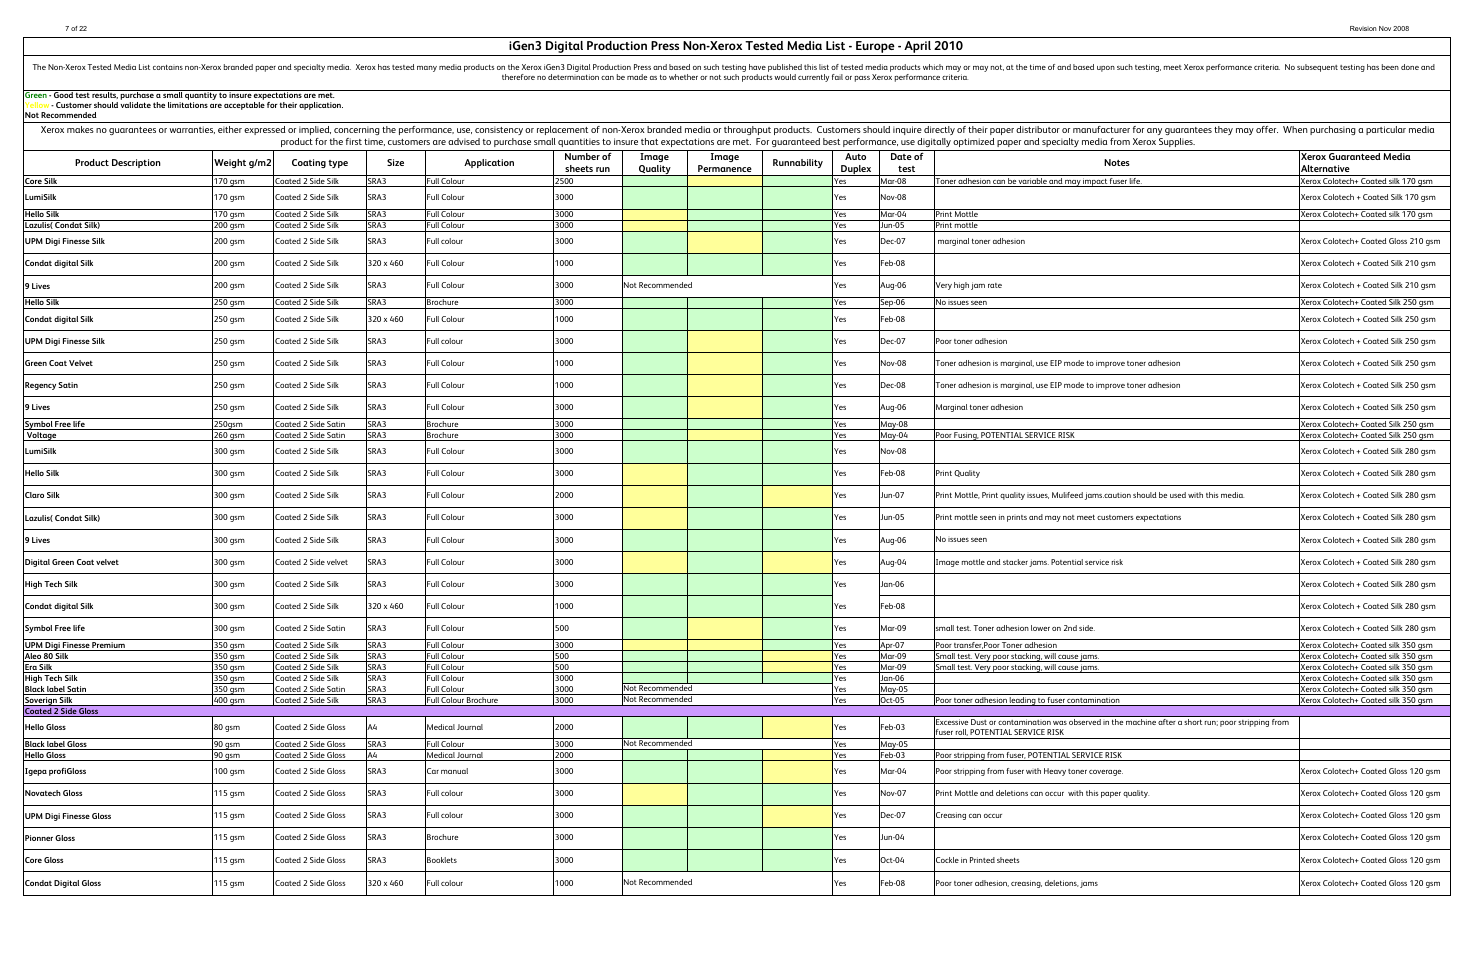Click the 'Notes' column header
This screenshot has width=1475, height=954.
pyautogui.click(x=1116, y=163)
